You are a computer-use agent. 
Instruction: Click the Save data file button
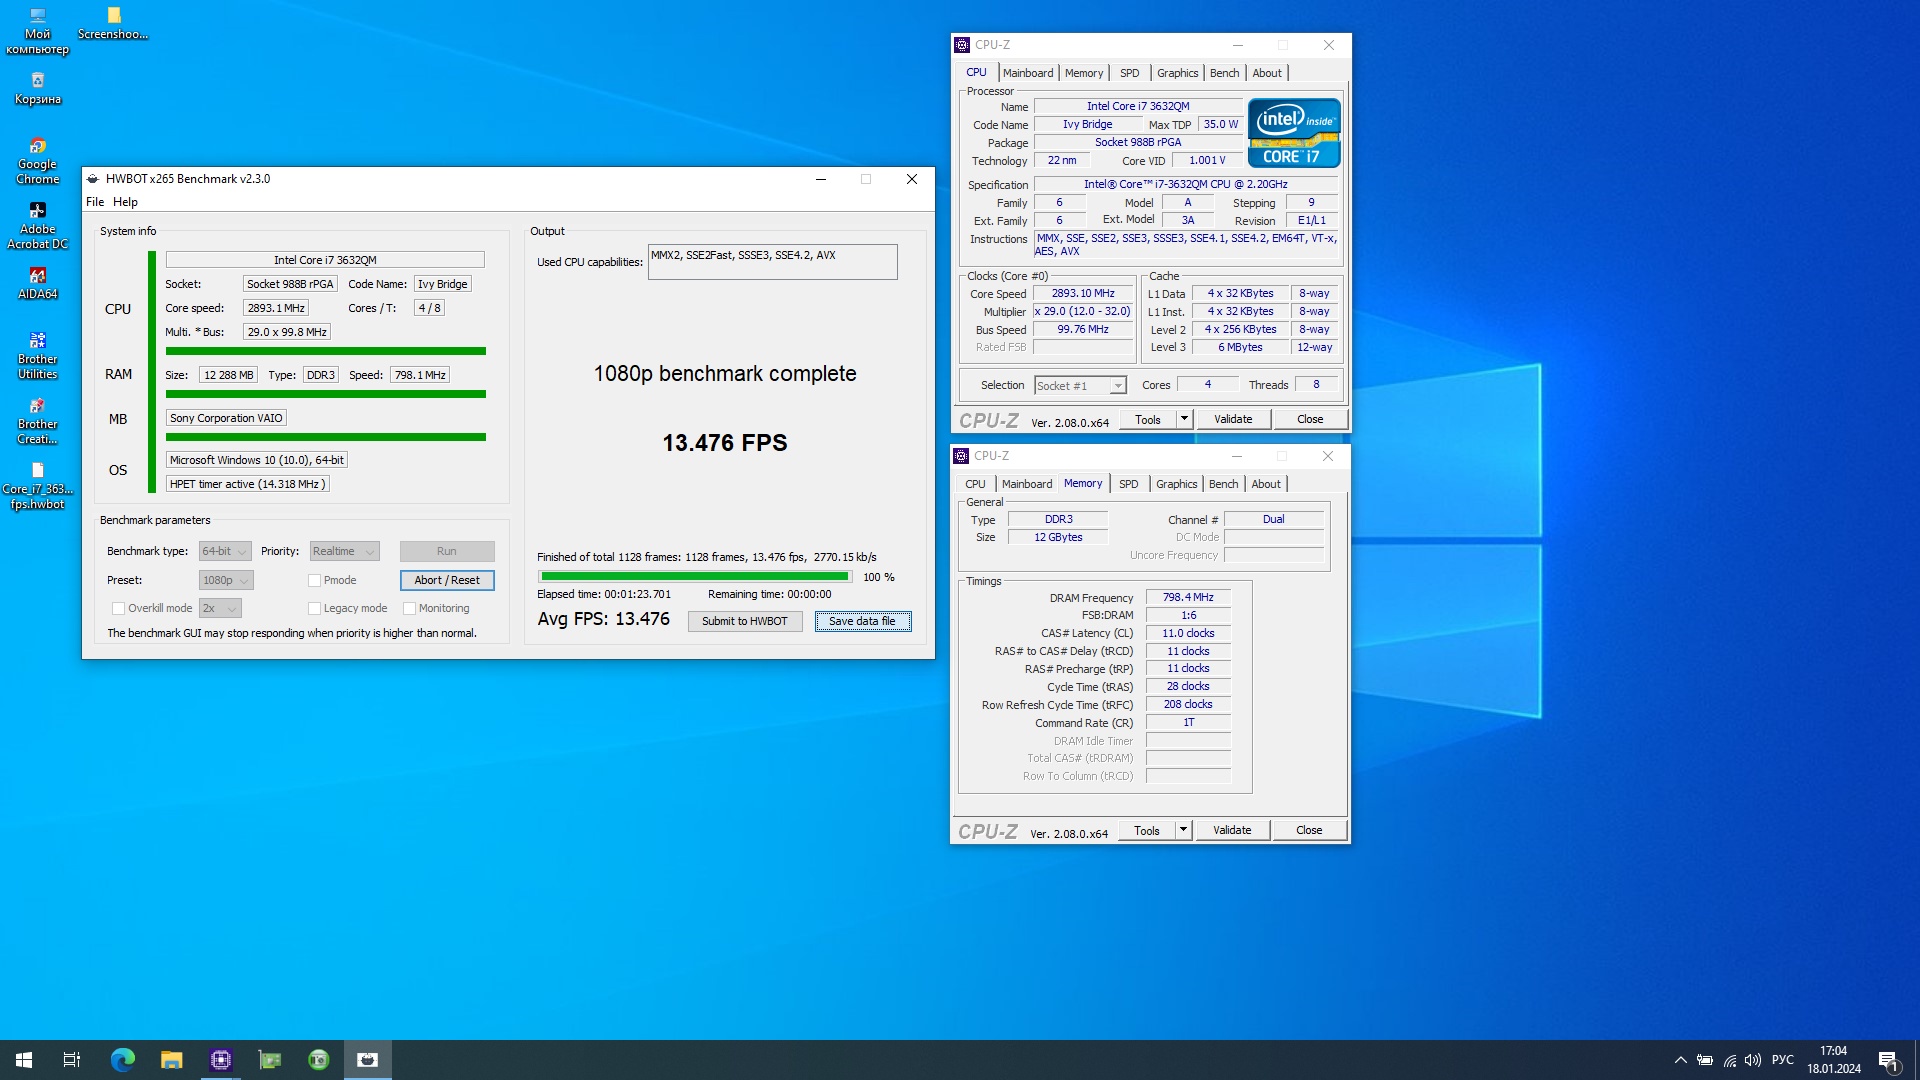pyautogui.click(x=862, y=621)
